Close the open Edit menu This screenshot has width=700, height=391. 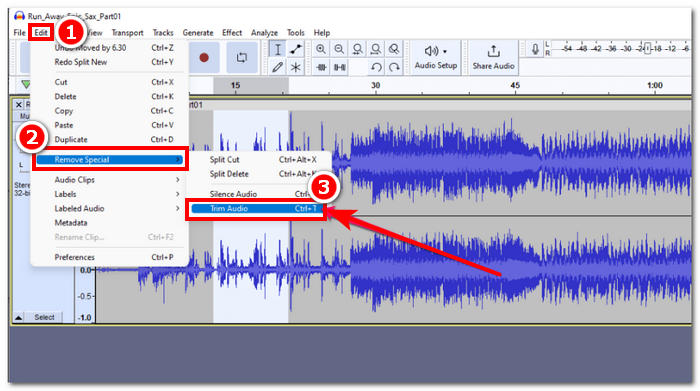[41, 33]
